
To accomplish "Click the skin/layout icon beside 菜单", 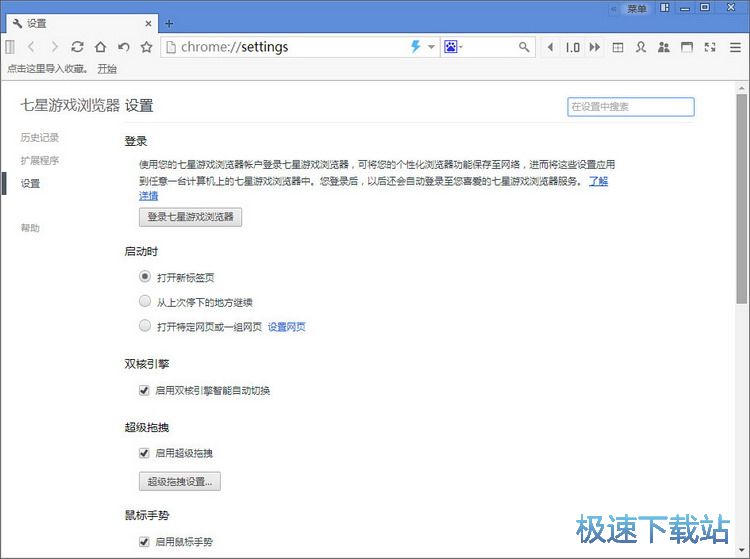I will 664,8.
